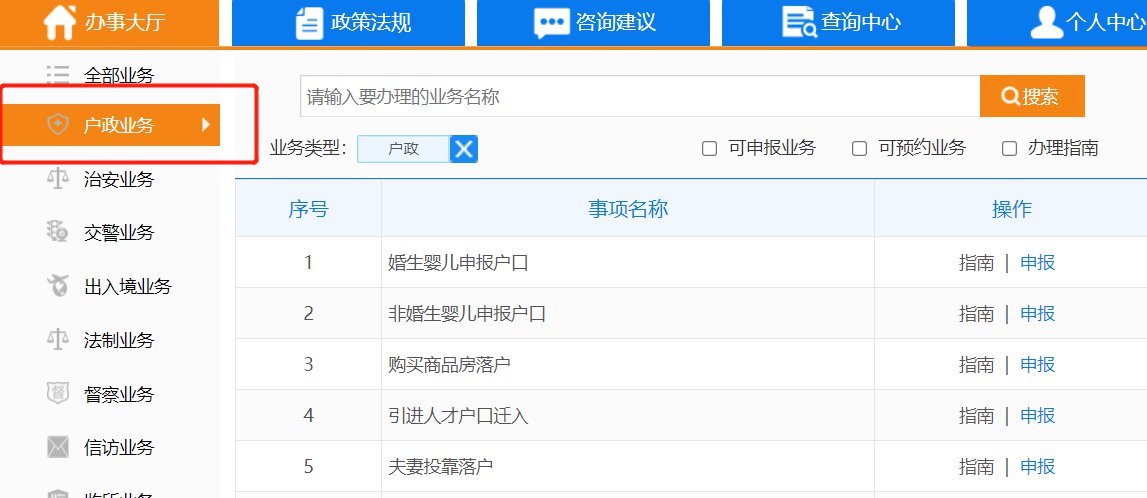The image size is (1147, 498).
Task: Go to the 查询中心 tab
Action: [x=838, y=23]
